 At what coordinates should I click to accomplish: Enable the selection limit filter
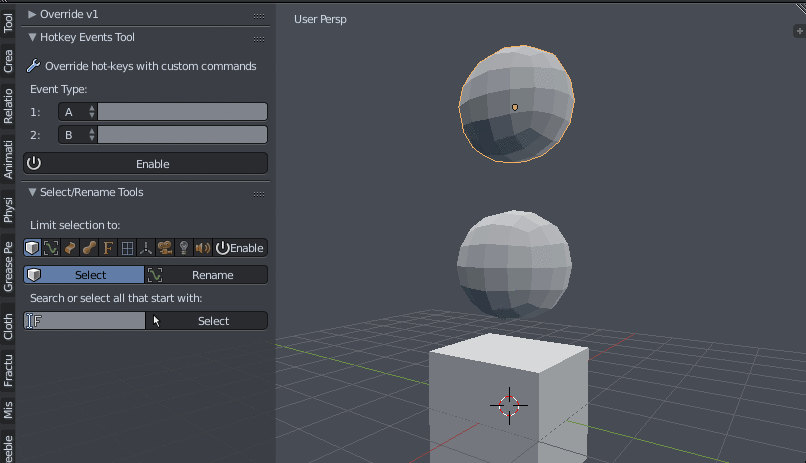click(x=240, y=248)
